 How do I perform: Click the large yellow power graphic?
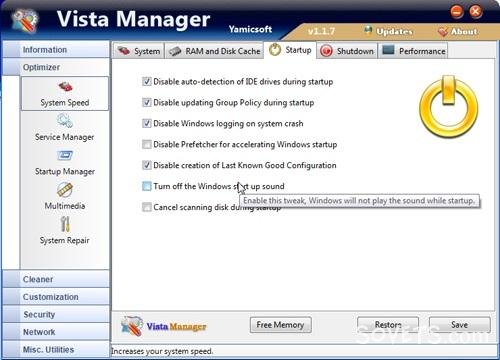tap(449, 107)
